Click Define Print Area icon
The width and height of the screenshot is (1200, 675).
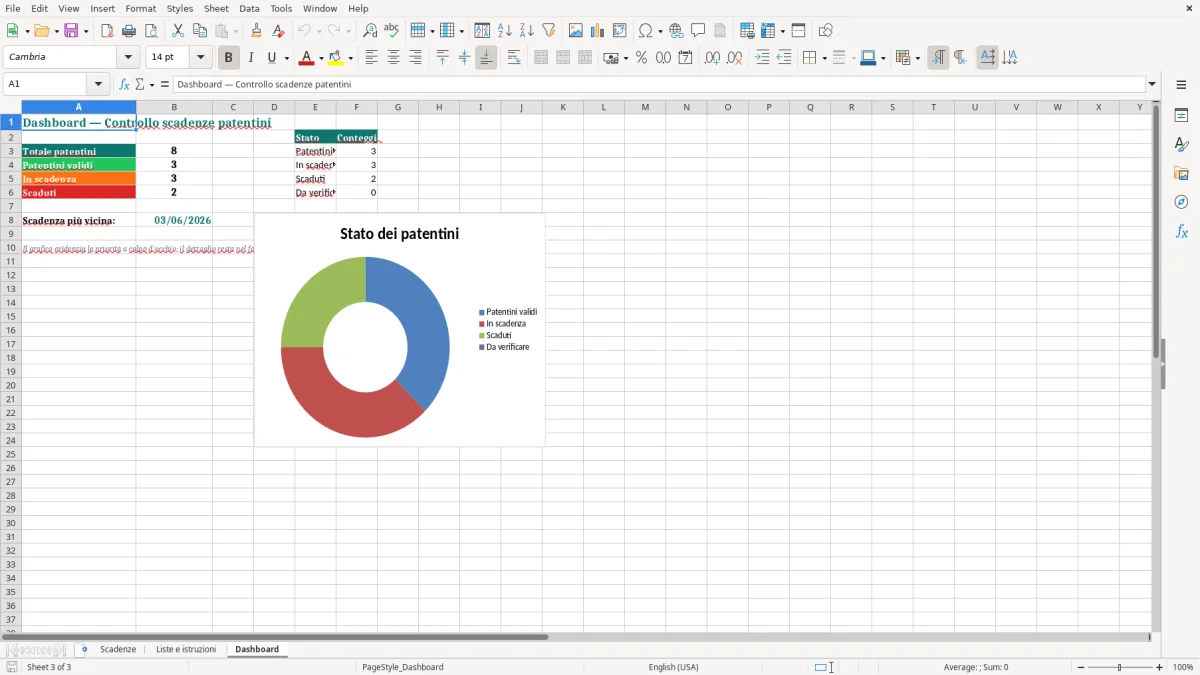[x=747, y=31]
